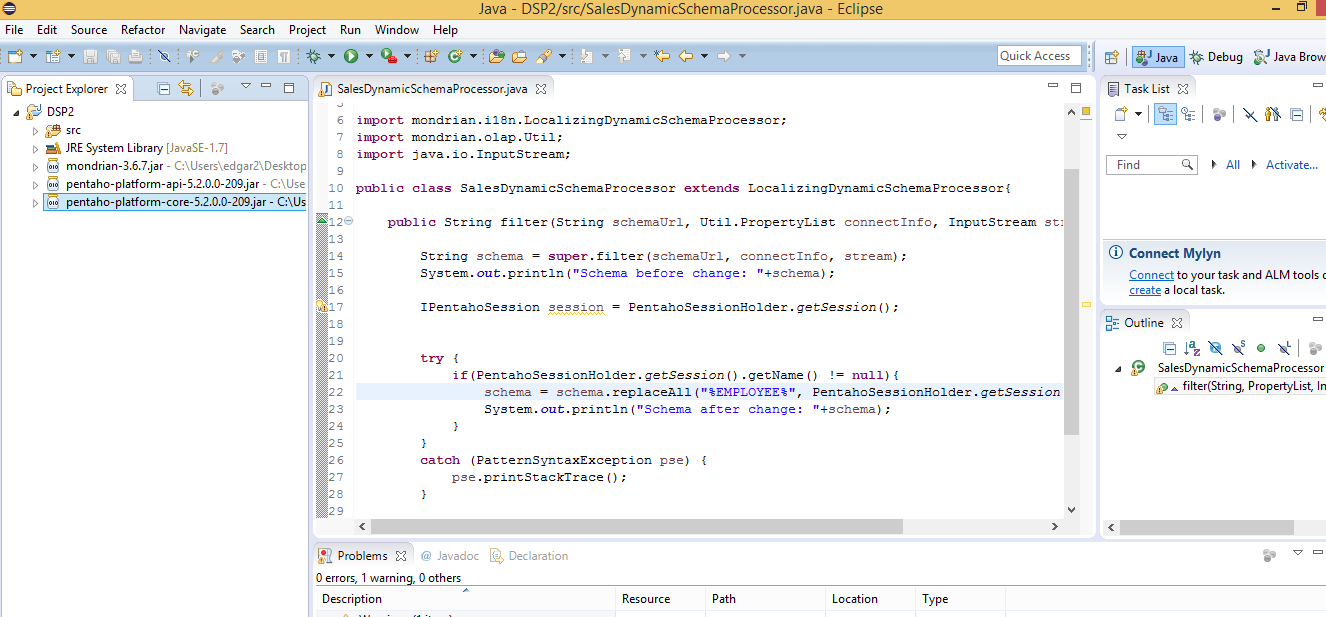Collapse All in Project Explorer toolbar
1326x617 pixels.
click(164, 88)
